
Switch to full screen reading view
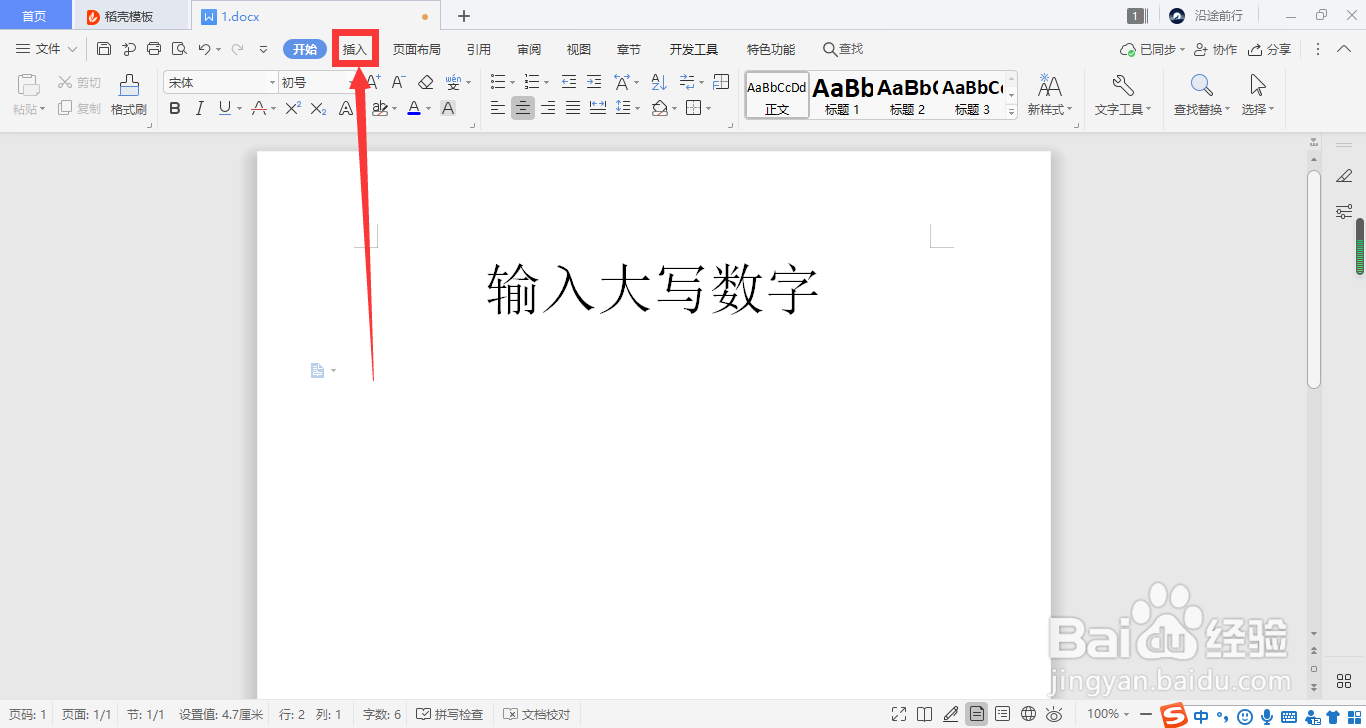pyautogui.click(x=924, y=714)
